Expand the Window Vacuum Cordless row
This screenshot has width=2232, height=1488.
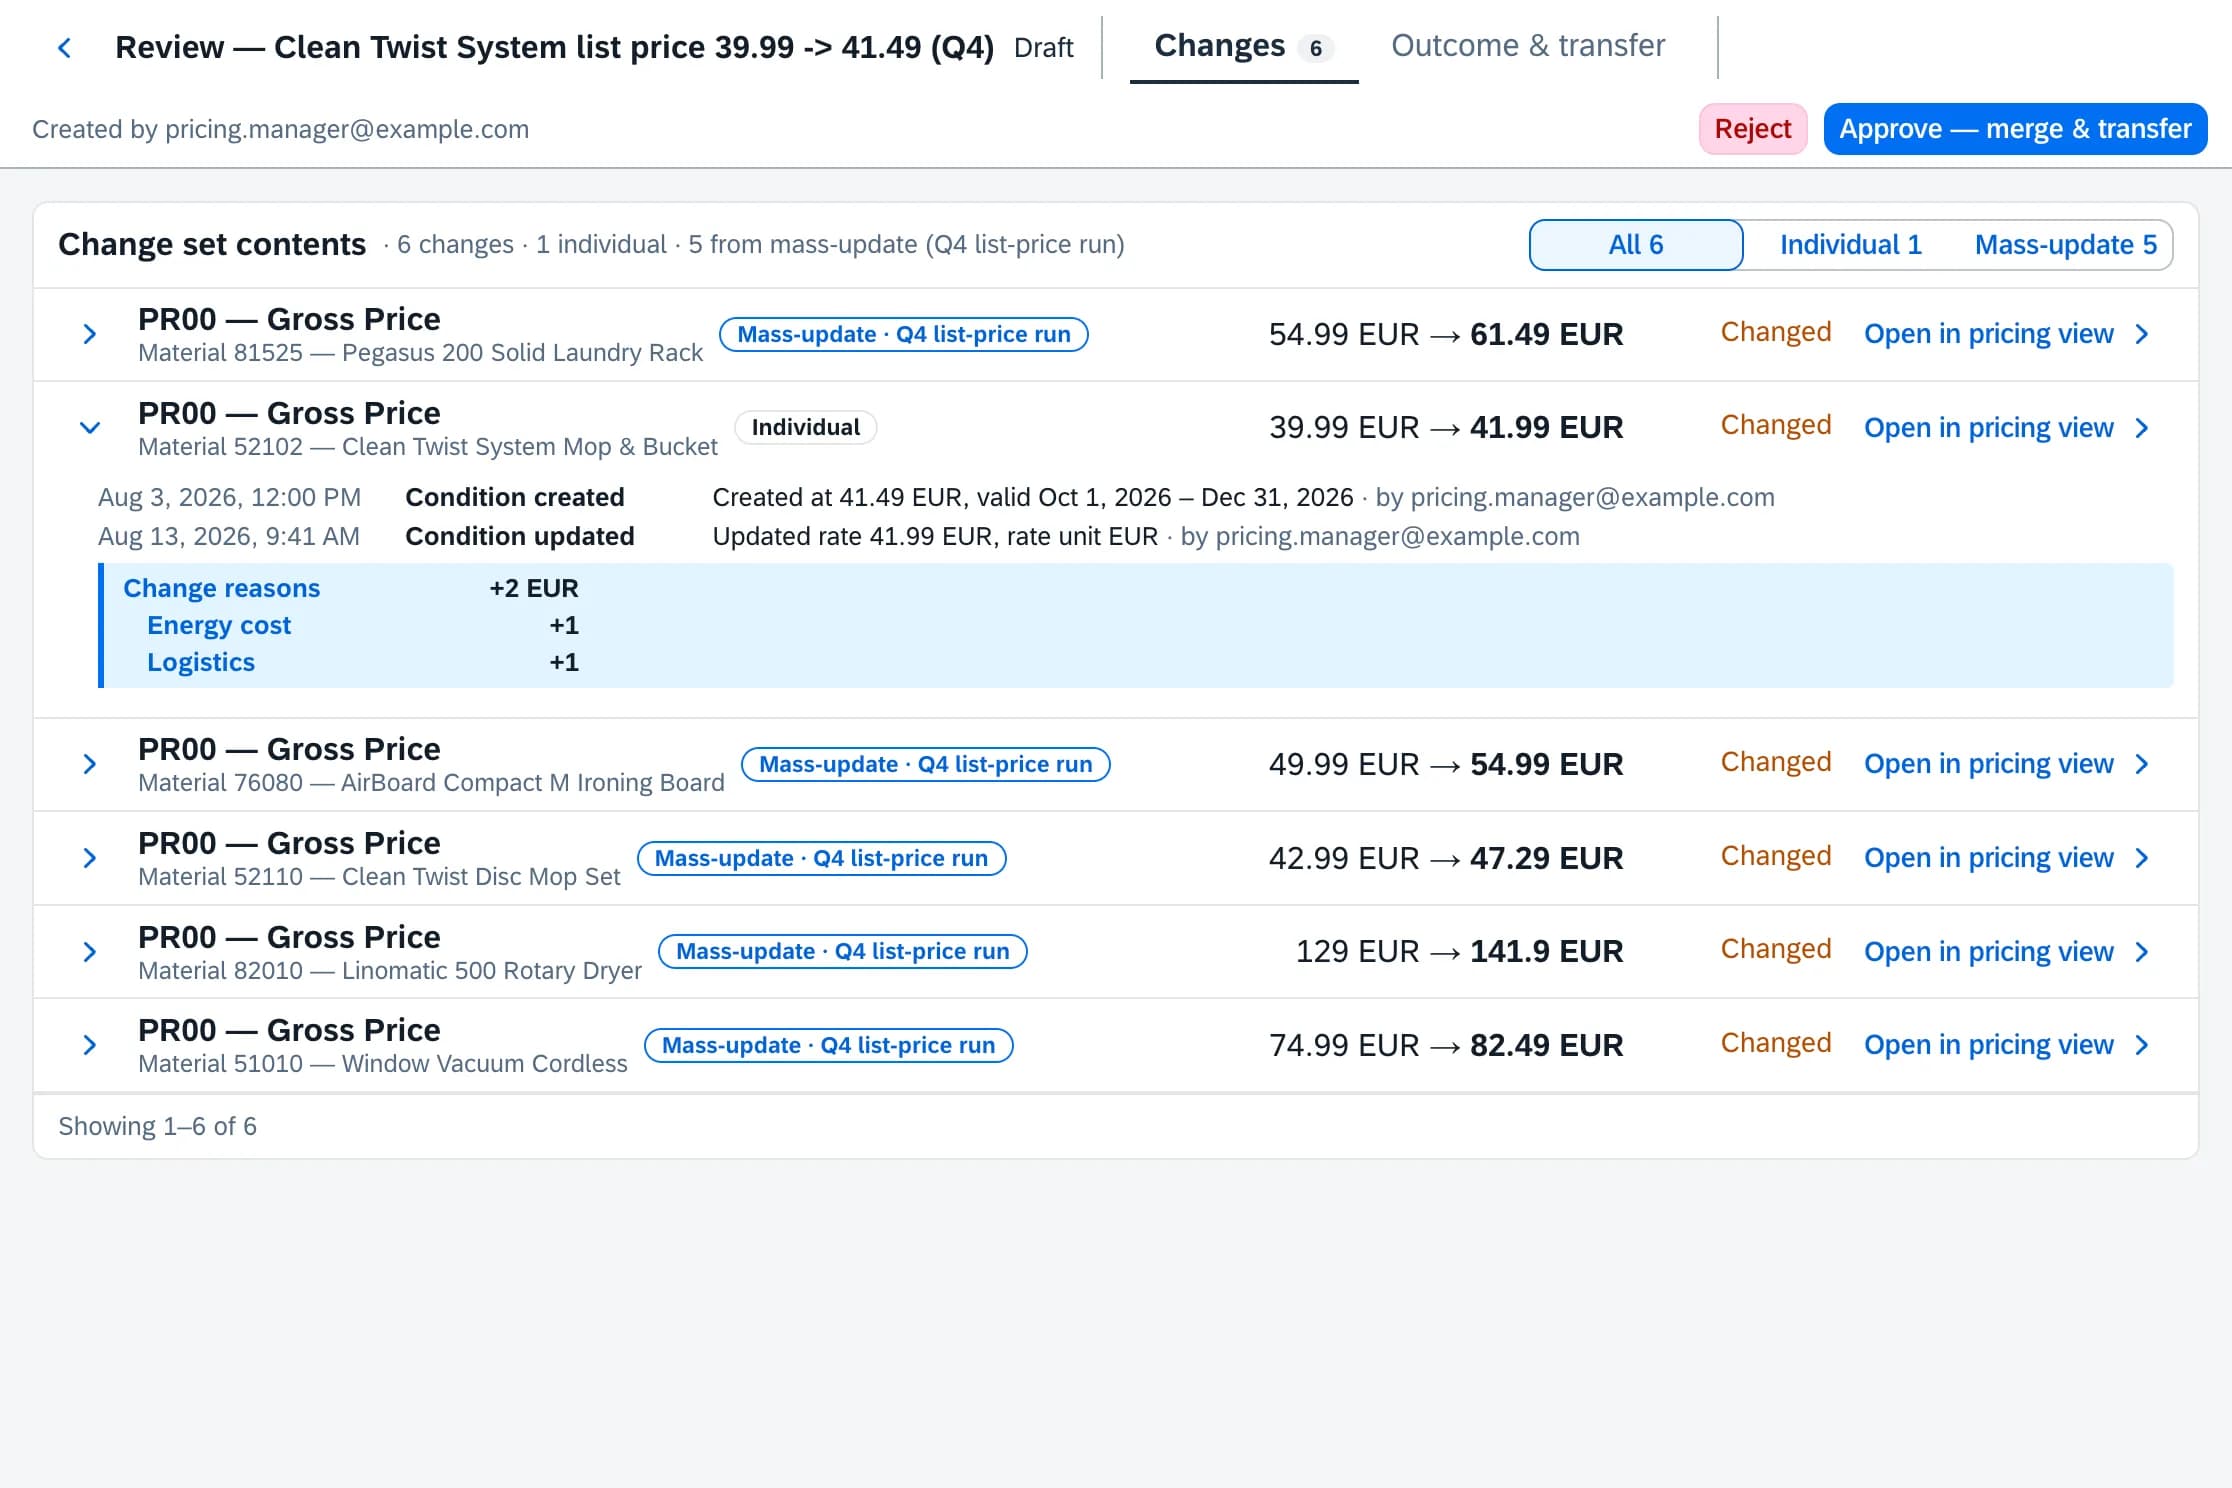(89, 1045)
